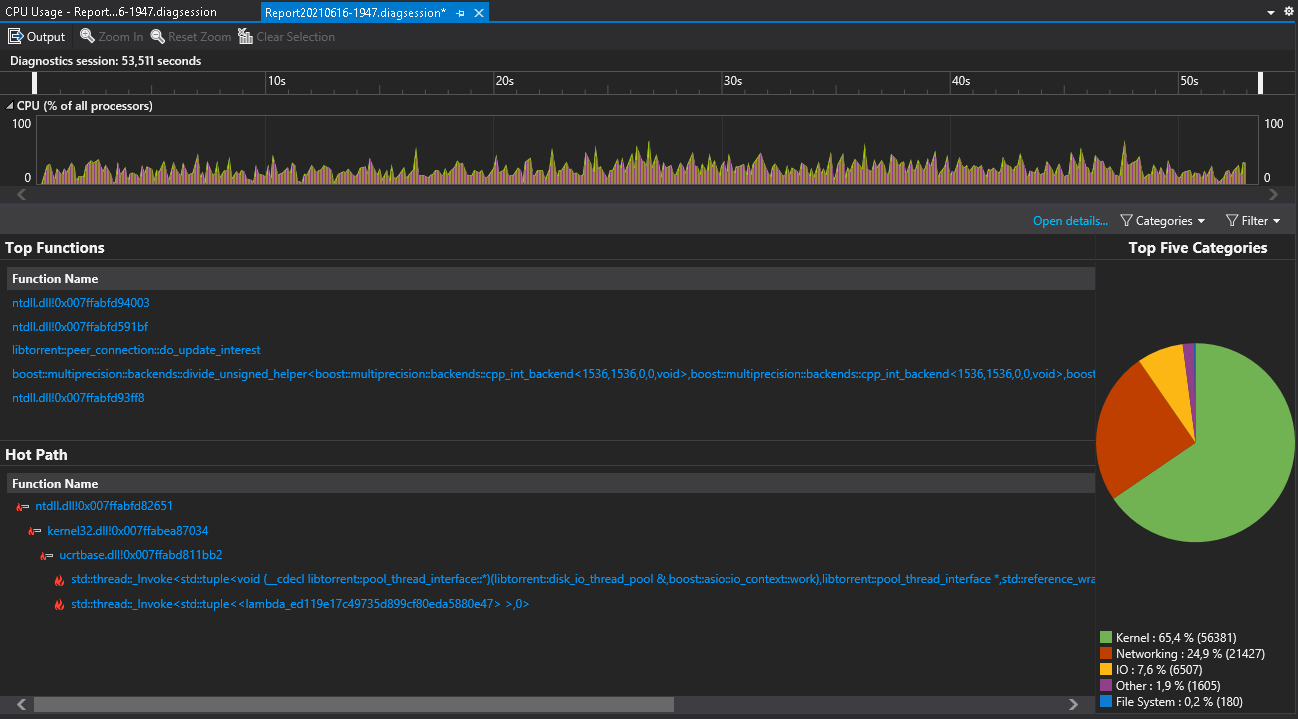The width and height of the screenshot is (1298, 719).
Task: Switch to the CPU Usage report tab
Action: point(110,12)
